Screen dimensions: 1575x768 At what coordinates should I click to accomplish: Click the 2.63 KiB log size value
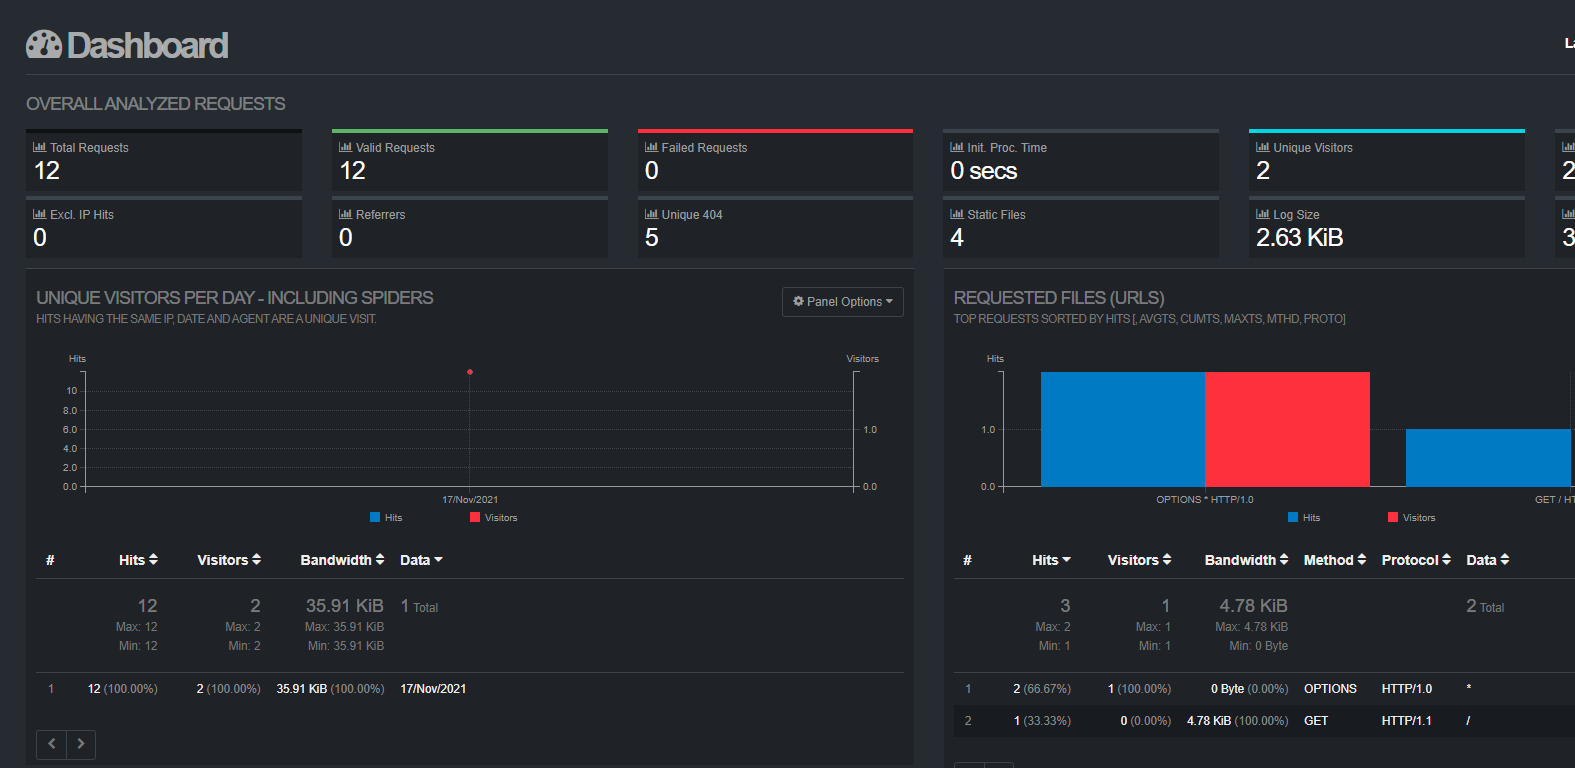(x=1299, y=237)
